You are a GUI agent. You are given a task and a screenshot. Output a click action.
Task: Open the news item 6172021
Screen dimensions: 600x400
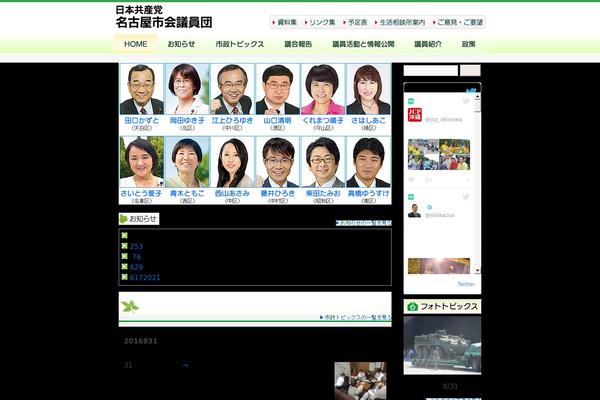[x=145, y=277]
